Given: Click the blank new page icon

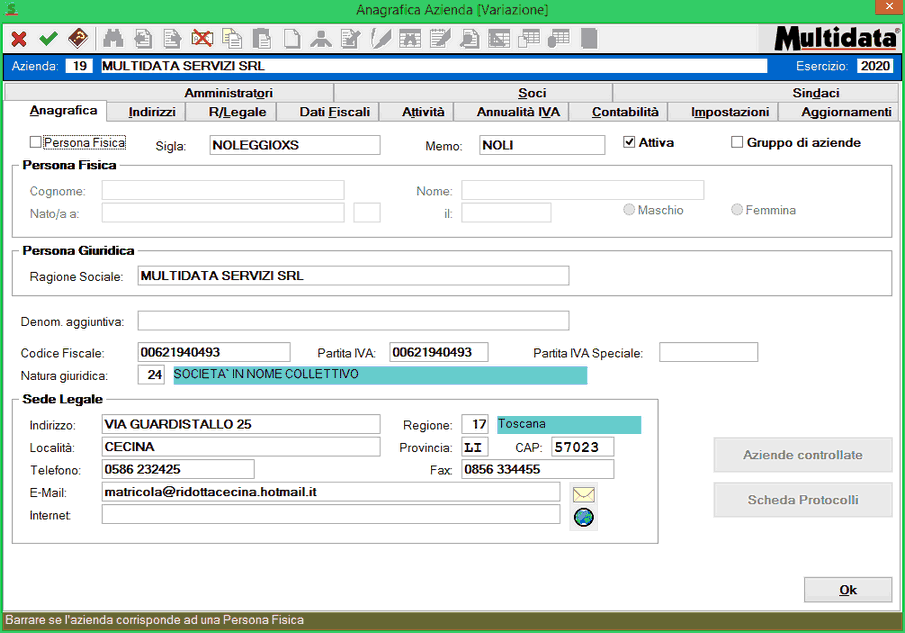Looking at the screenshot, I should [x=291, y=39].
